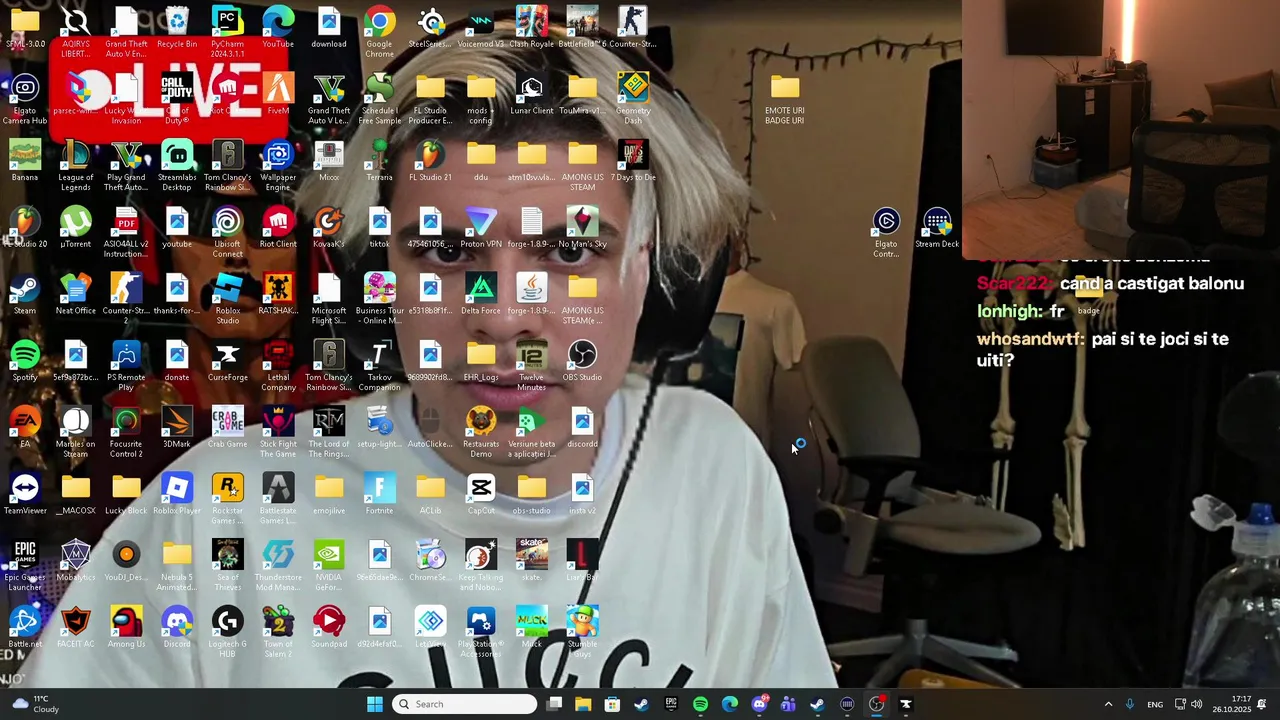This screenshot has height=720, width=1280.
Task: Click the taskbar Search box
Action: coord(464,704)
